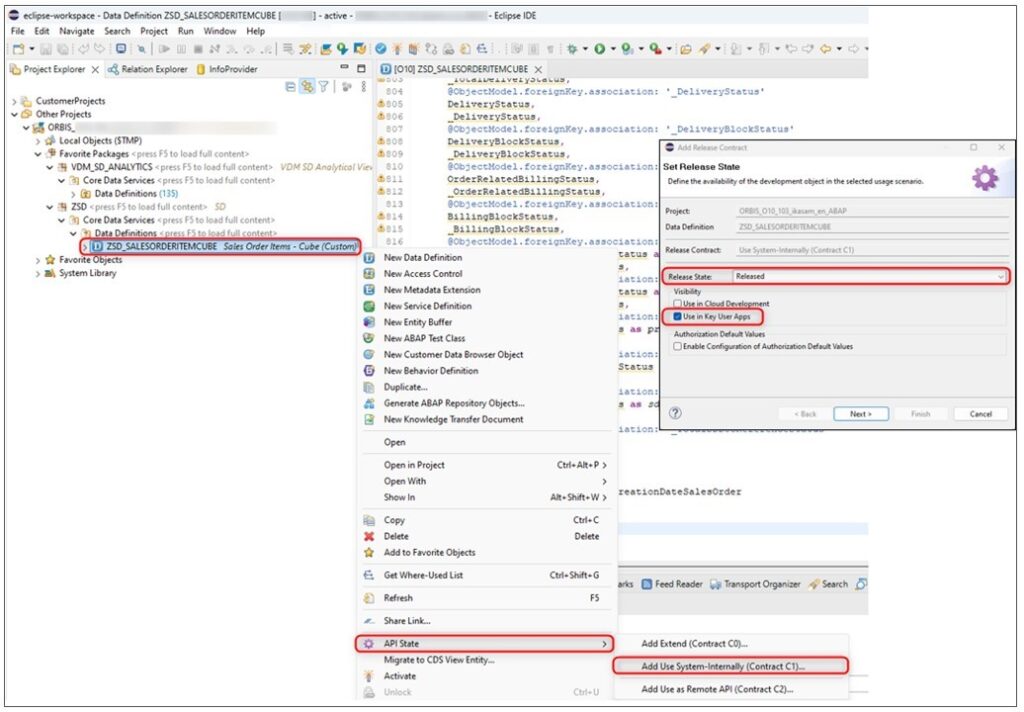Image resolution: width=1024 pixels, height=712 pixels.
Task: Click the New wizard toolbar icon
Action: (x=18, y=49)
